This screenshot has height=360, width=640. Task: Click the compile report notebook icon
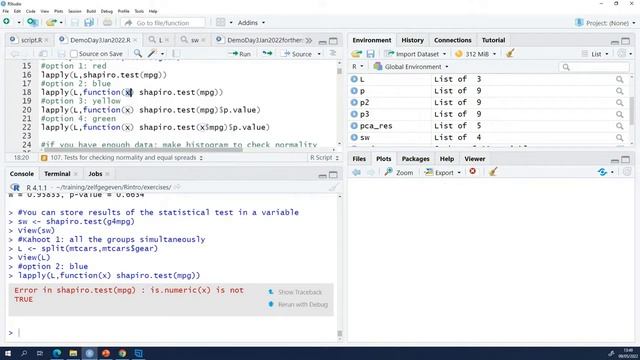[x=176, y=53]
